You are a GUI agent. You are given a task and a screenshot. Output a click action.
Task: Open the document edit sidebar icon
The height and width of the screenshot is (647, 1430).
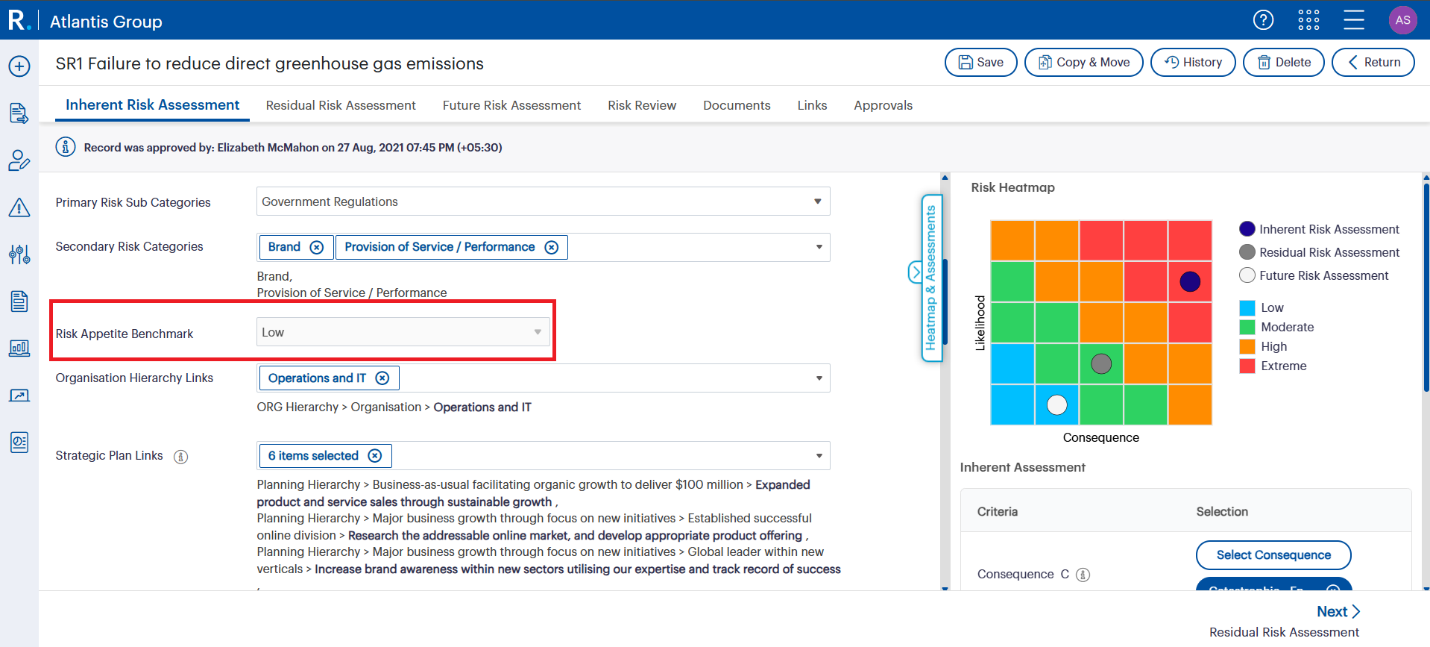(x=19, y=113)
